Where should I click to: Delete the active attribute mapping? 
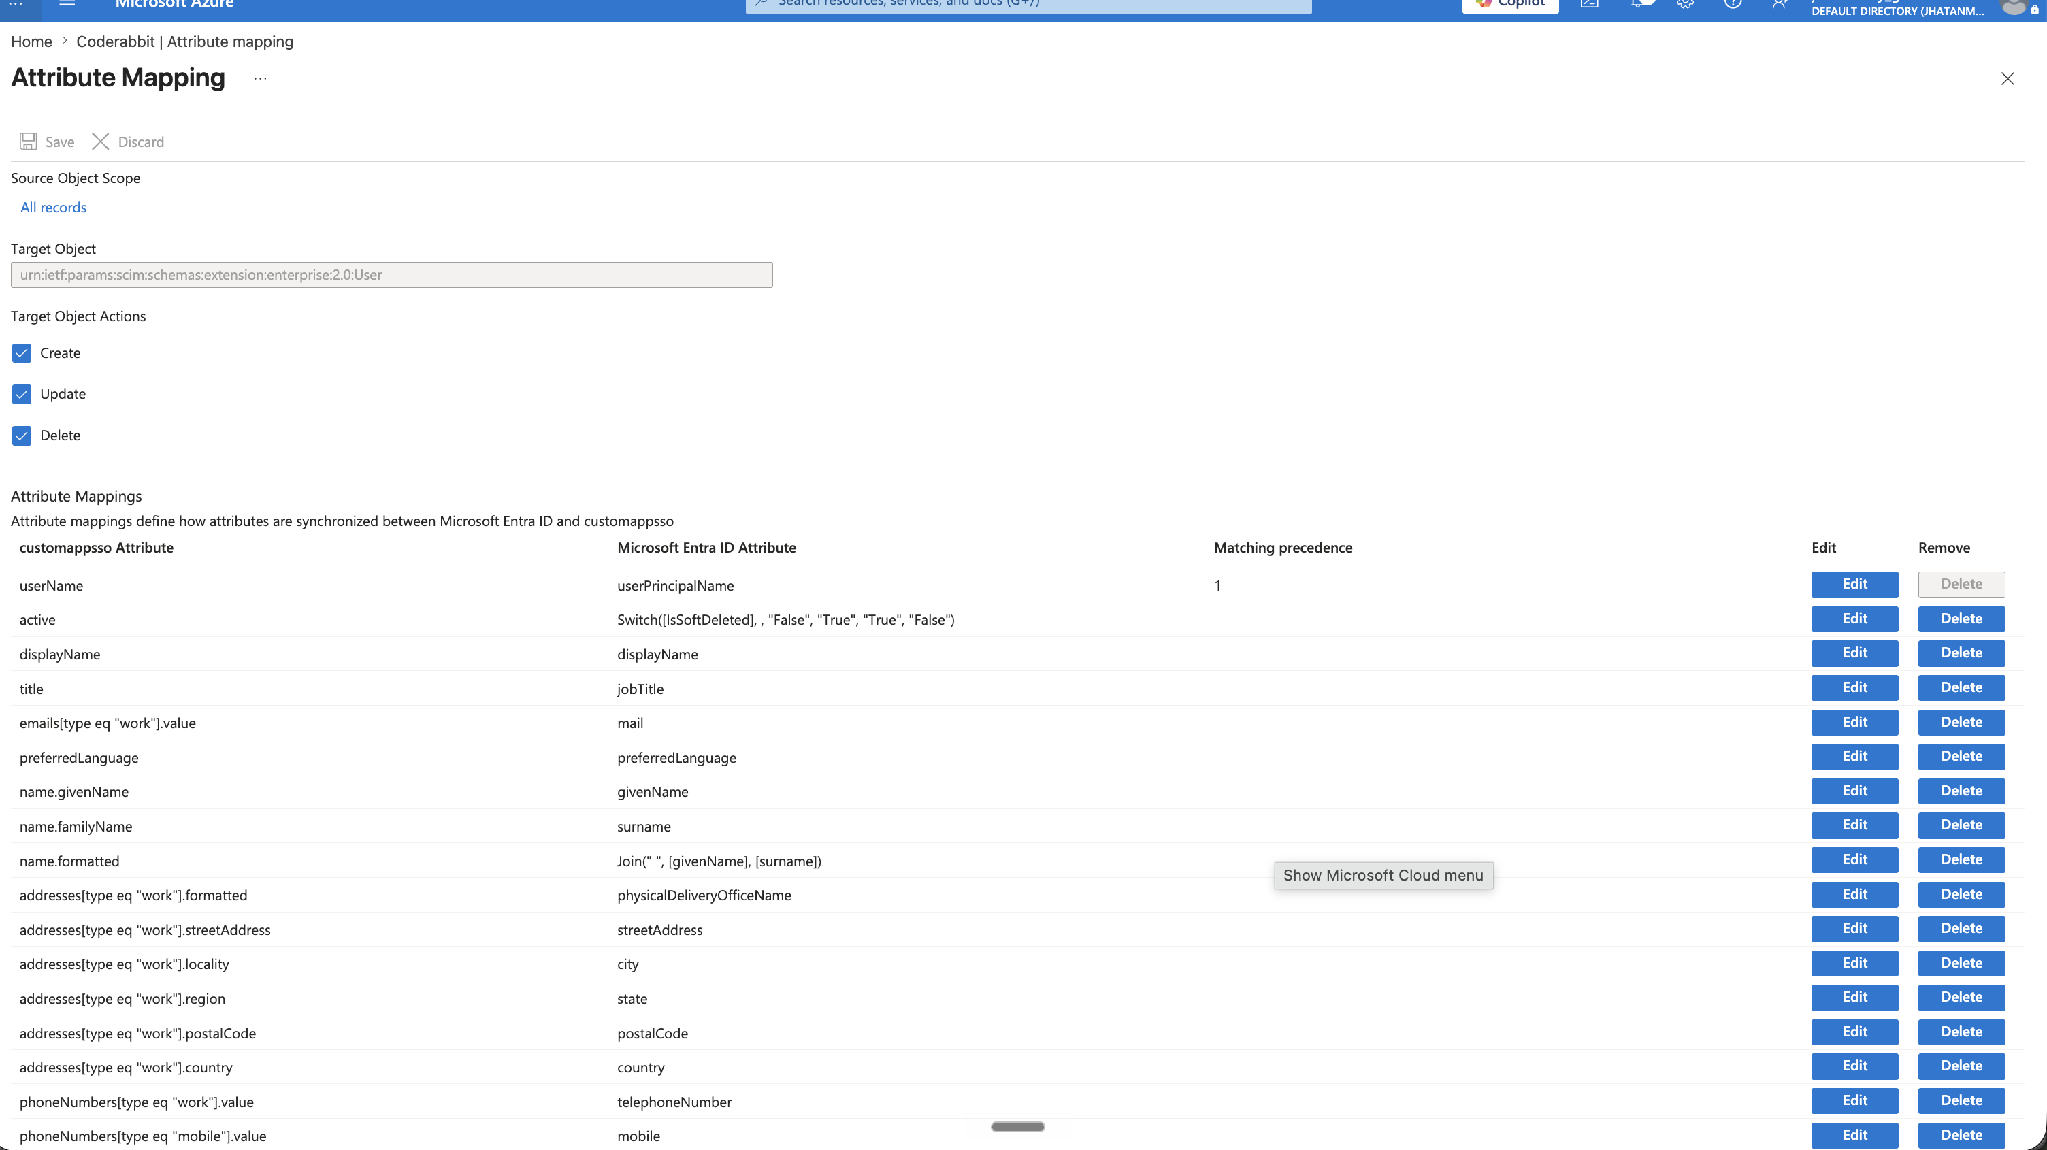point(1961,619)
